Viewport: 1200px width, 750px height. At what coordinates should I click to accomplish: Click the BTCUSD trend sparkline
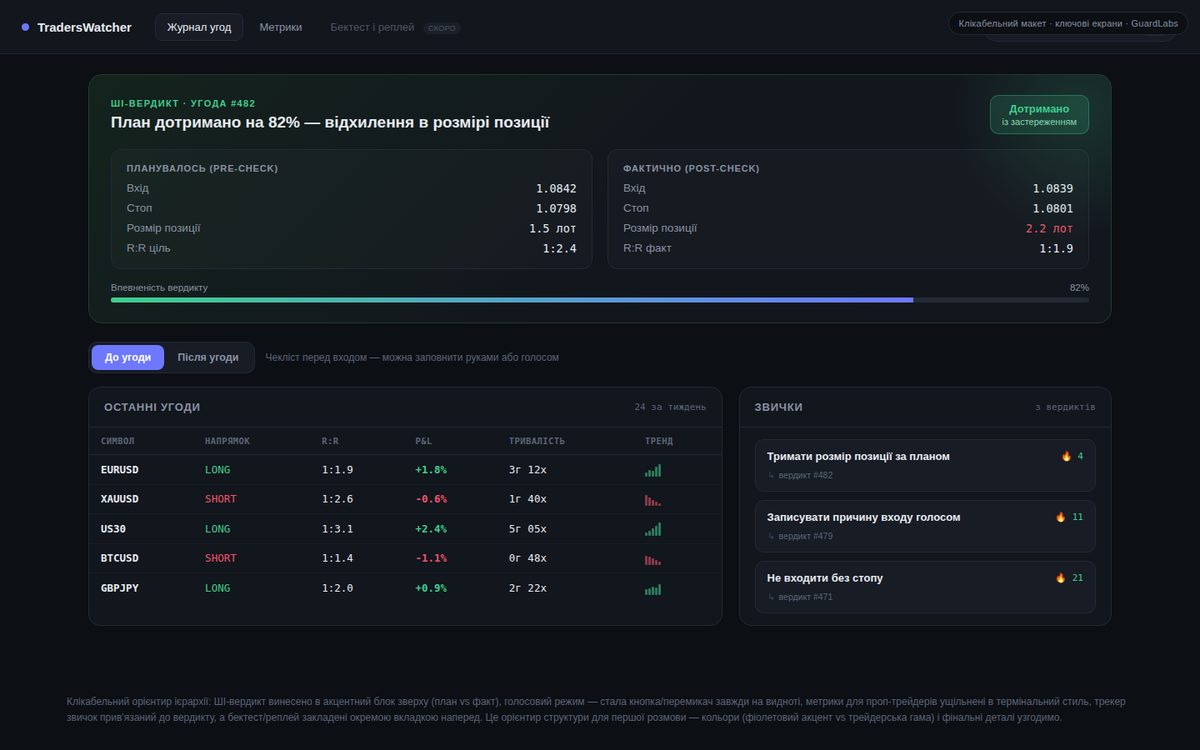[x=653, y=559]
